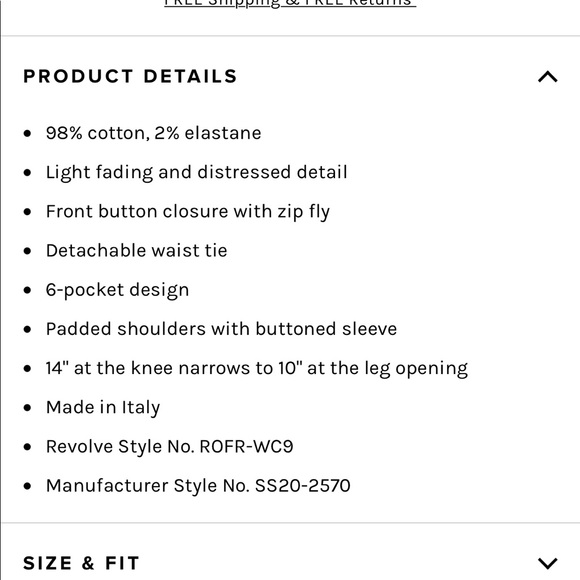Click the 6-pocket design text
The image size is (580, 580).
point(117,290)
